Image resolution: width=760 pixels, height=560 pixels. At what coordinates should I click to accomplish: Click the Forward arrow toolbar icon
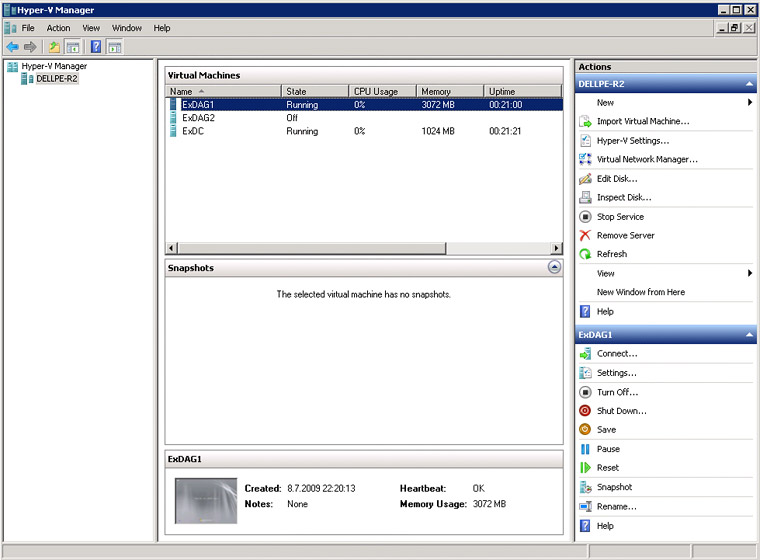pos(30,47)
